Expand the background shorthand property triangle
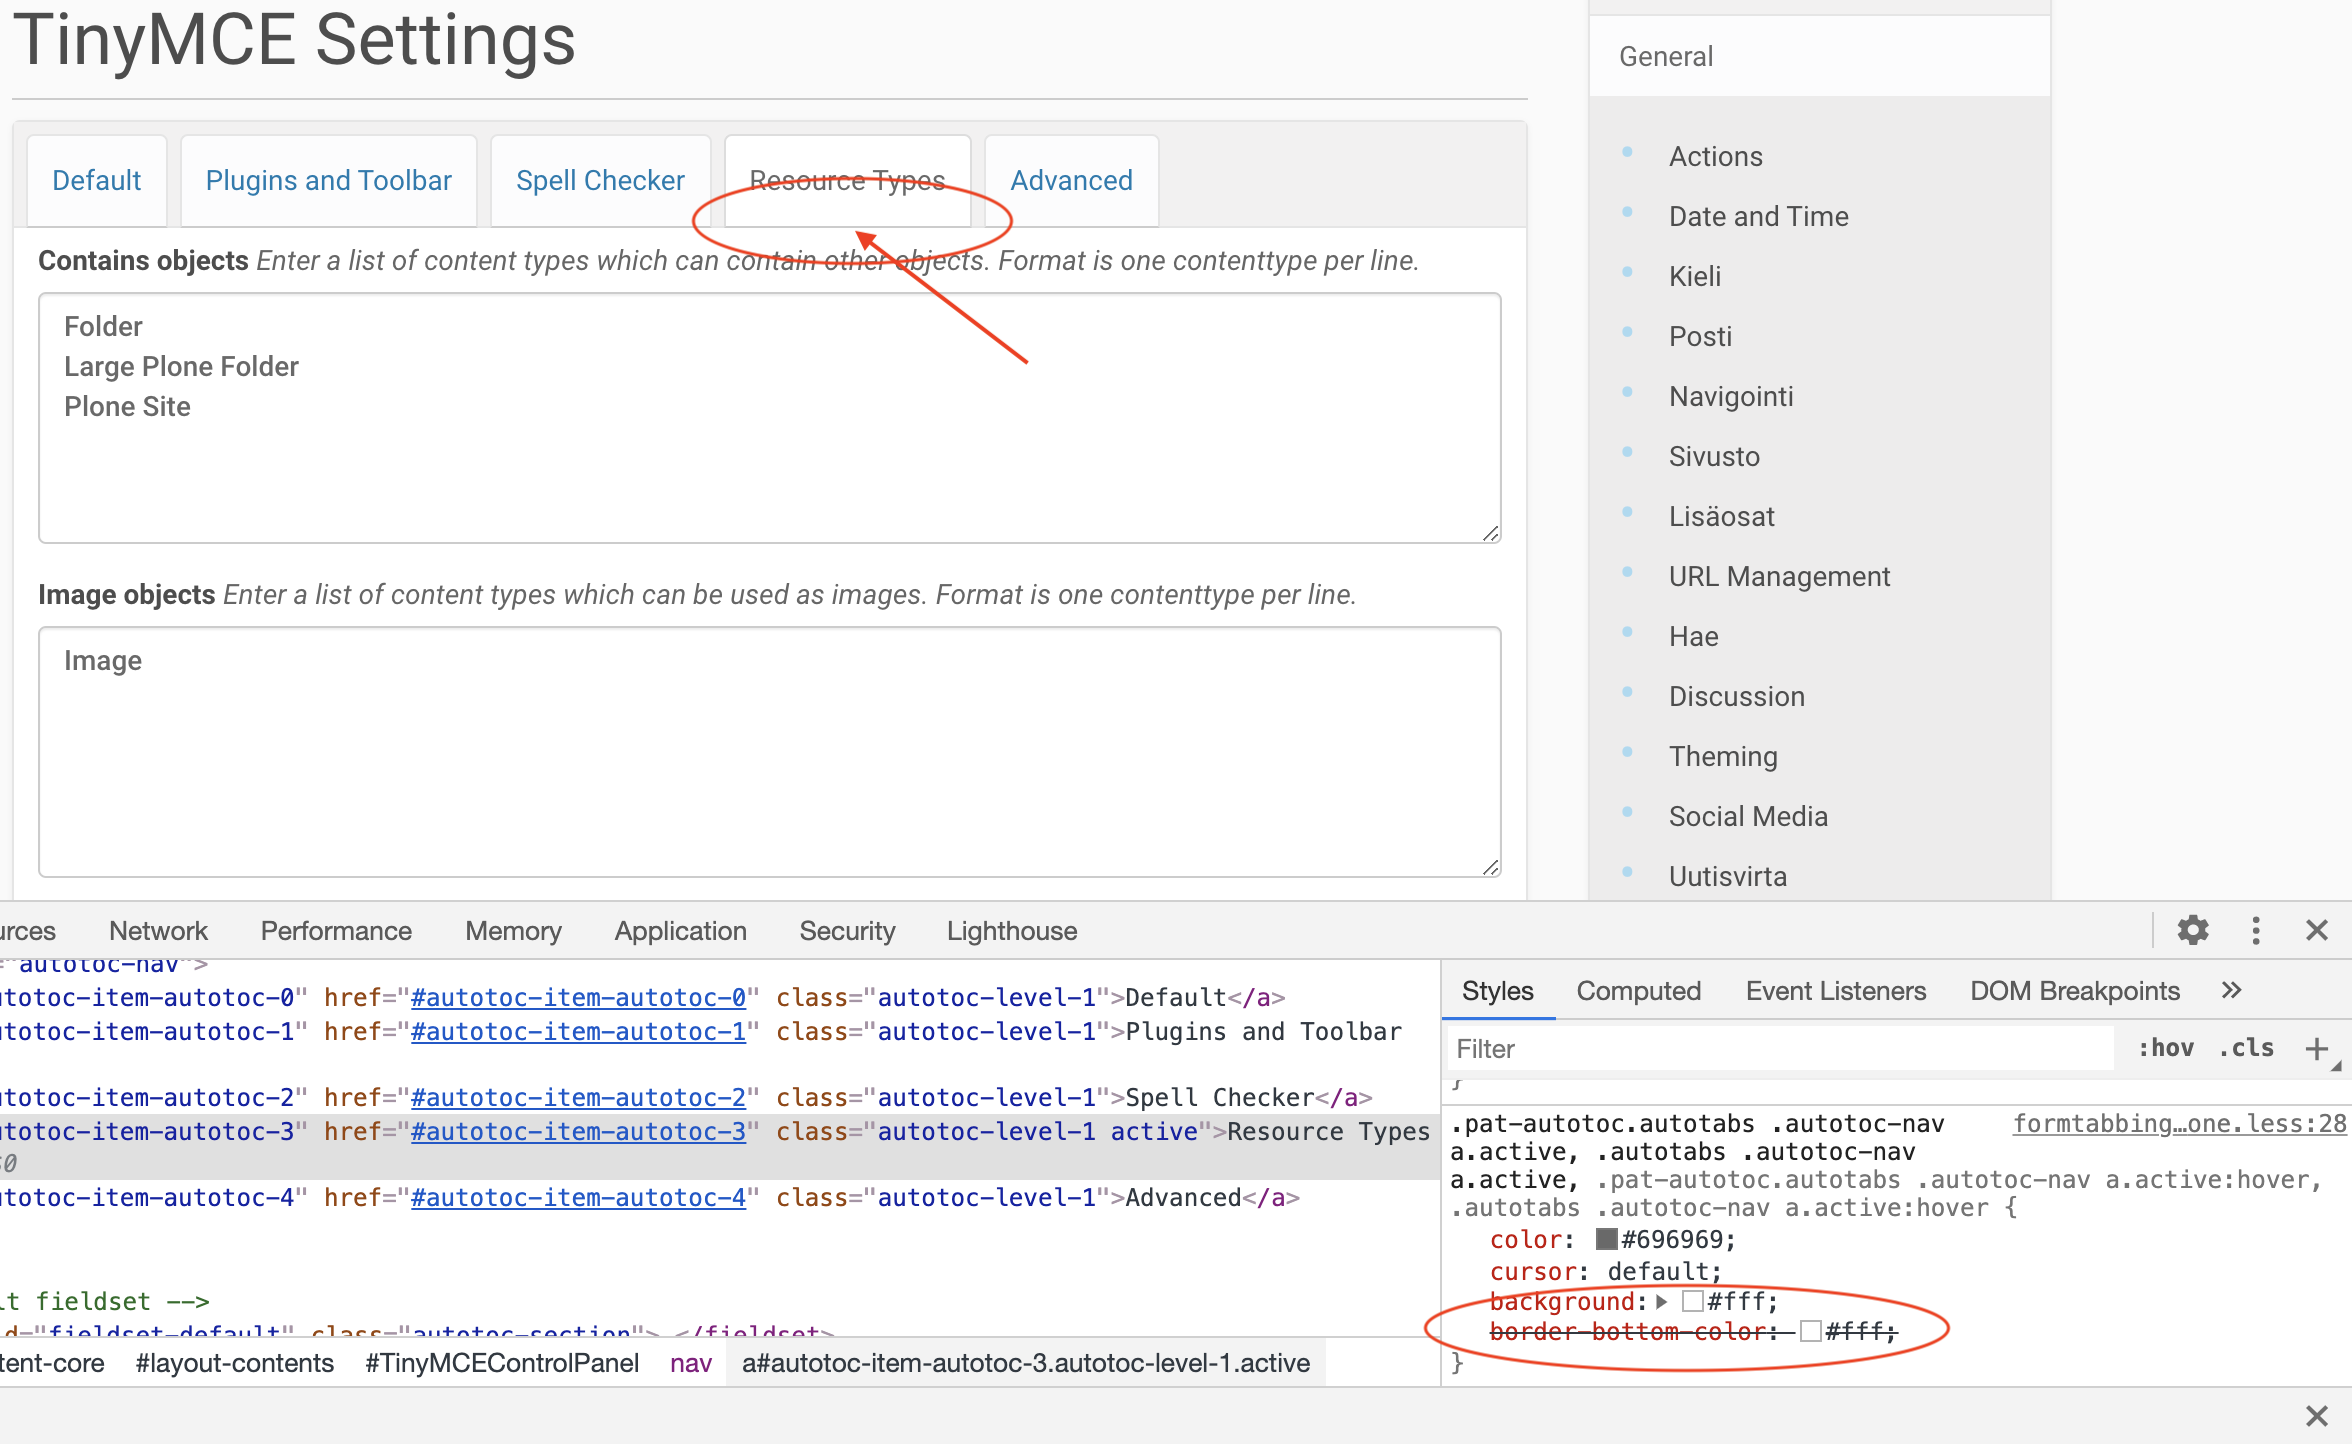2352x1444 pixels. 1661,1301
